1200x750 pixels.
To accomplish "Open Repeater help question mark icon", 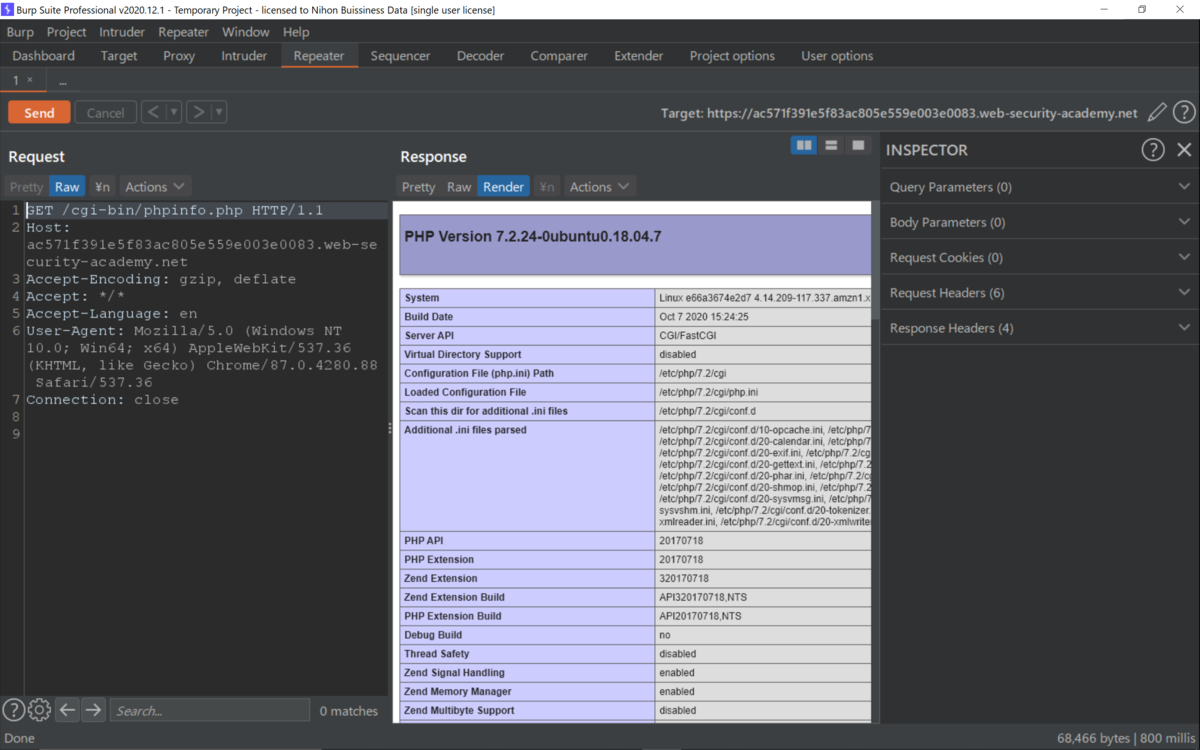I will [1184, 113].
